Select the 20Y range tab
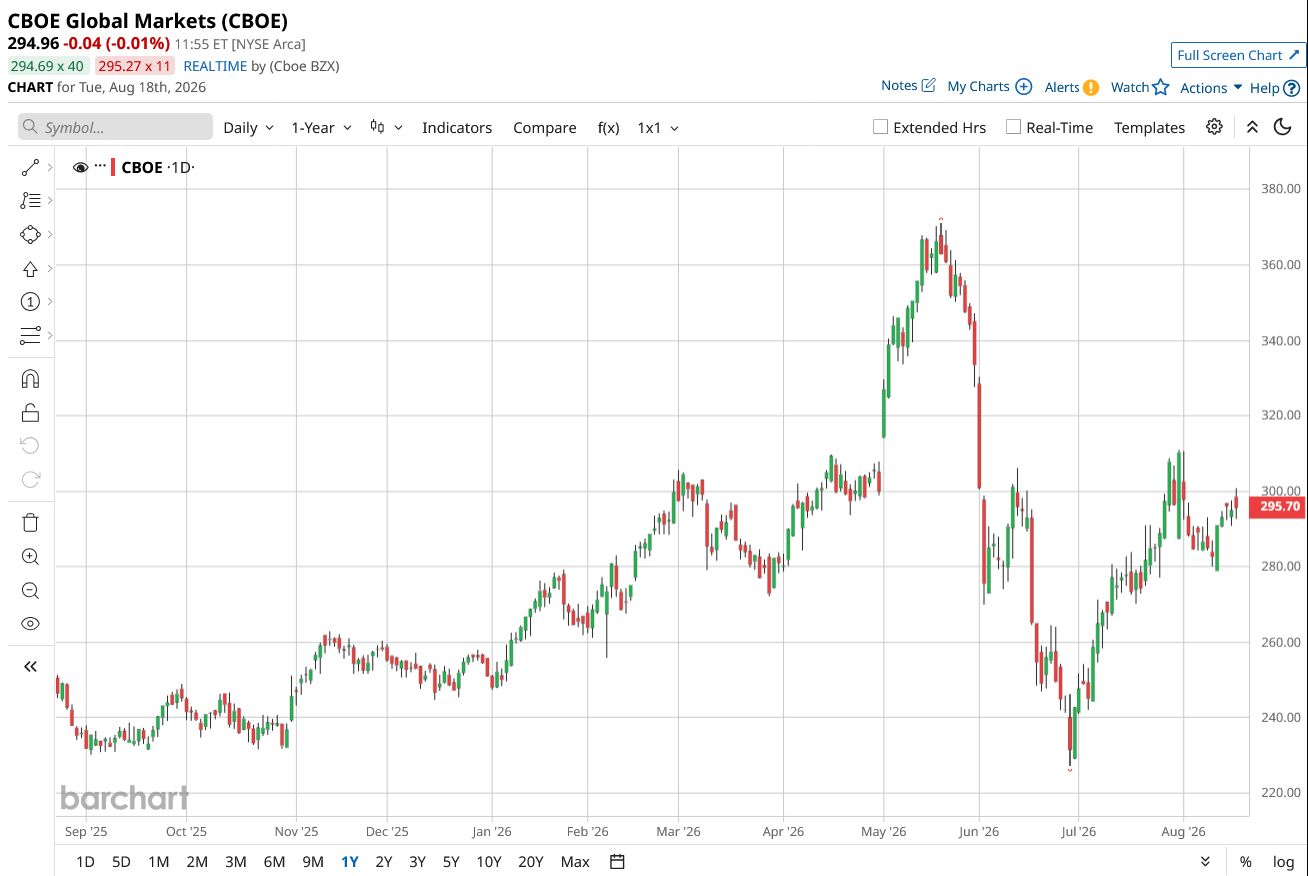Image resolution: width=1308 pixels, height=876 pixels. coord(531,862)
